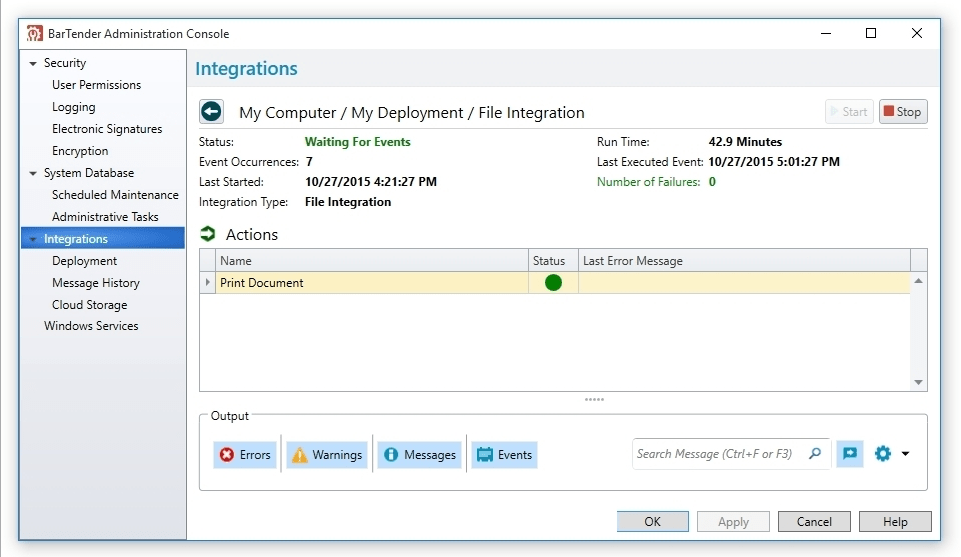
Task: Toggle the Events output filter
Action: point(504,455)
